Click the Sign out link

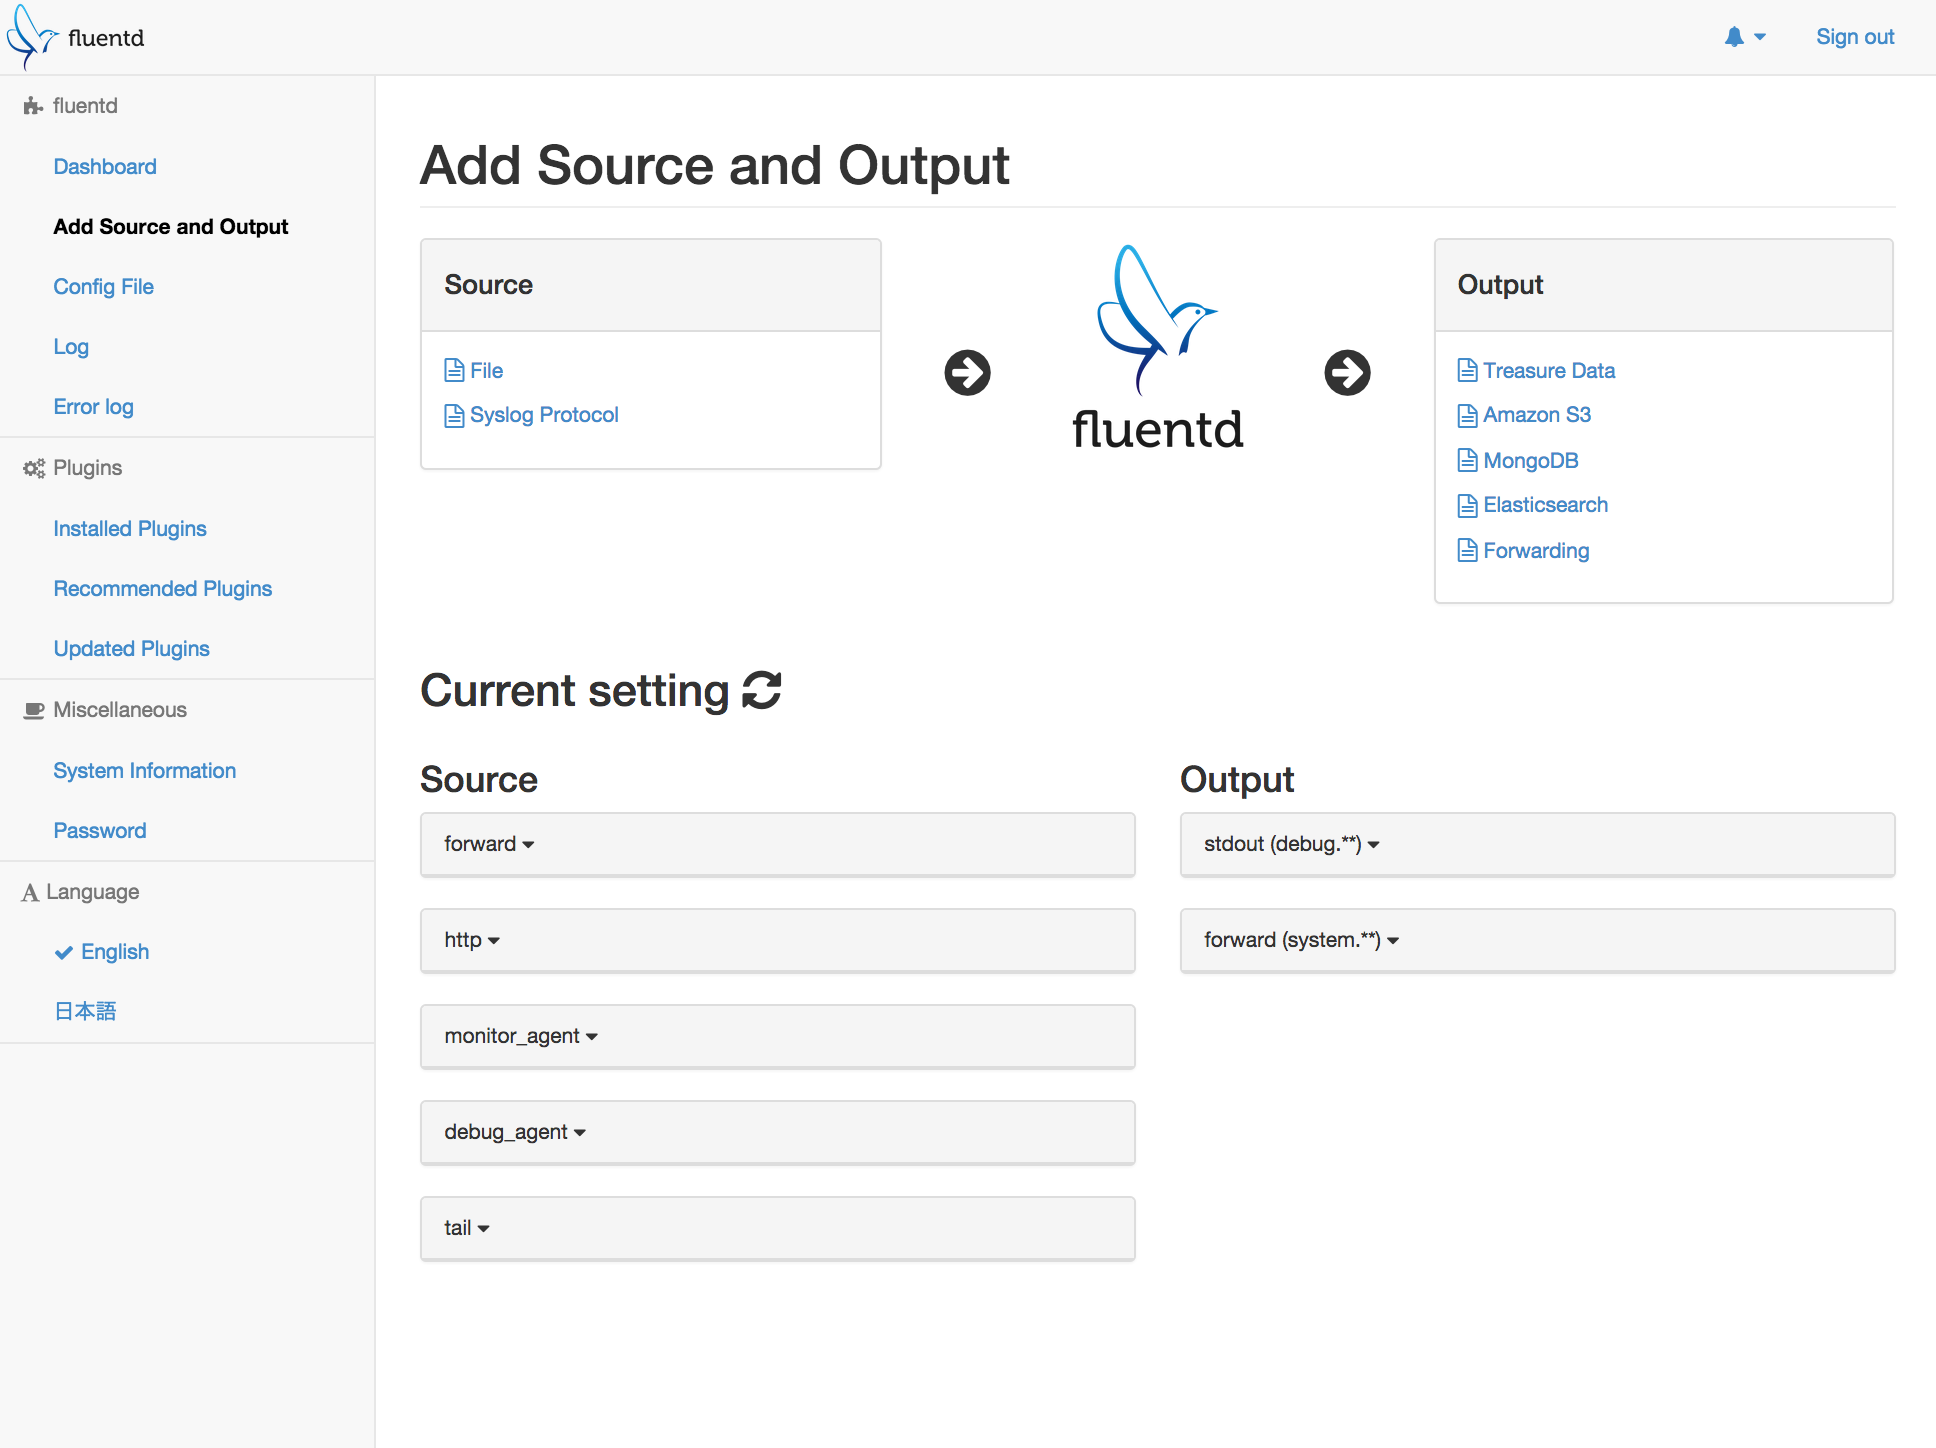point(1854,37)
